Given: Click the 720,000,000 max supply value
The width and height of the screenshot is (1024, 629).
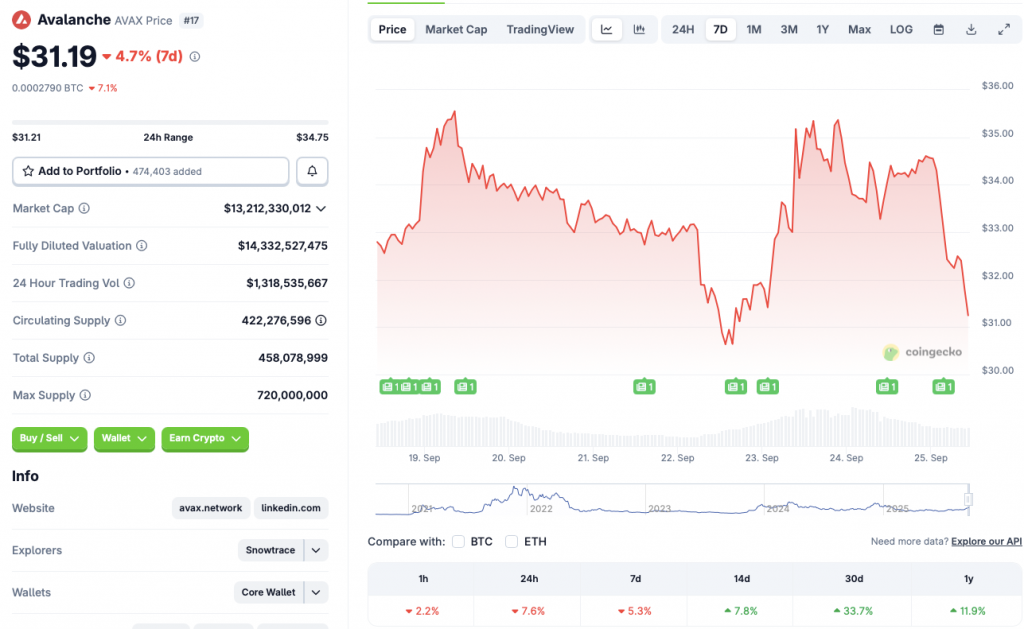Looking at the screenshot, I should pos(293,395).
